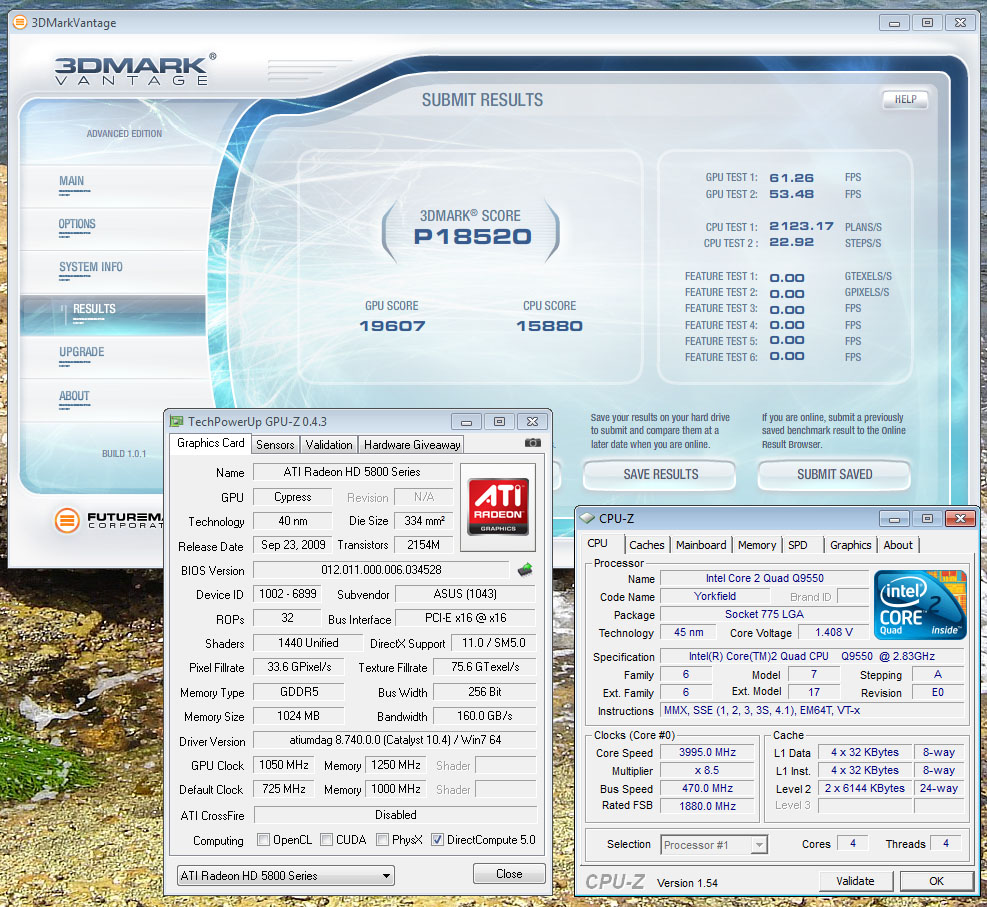Viewport: 987px width, 907px height.
Task: Click the Rated FSB 1880.0 MHz value
Action: coord(707,806)
